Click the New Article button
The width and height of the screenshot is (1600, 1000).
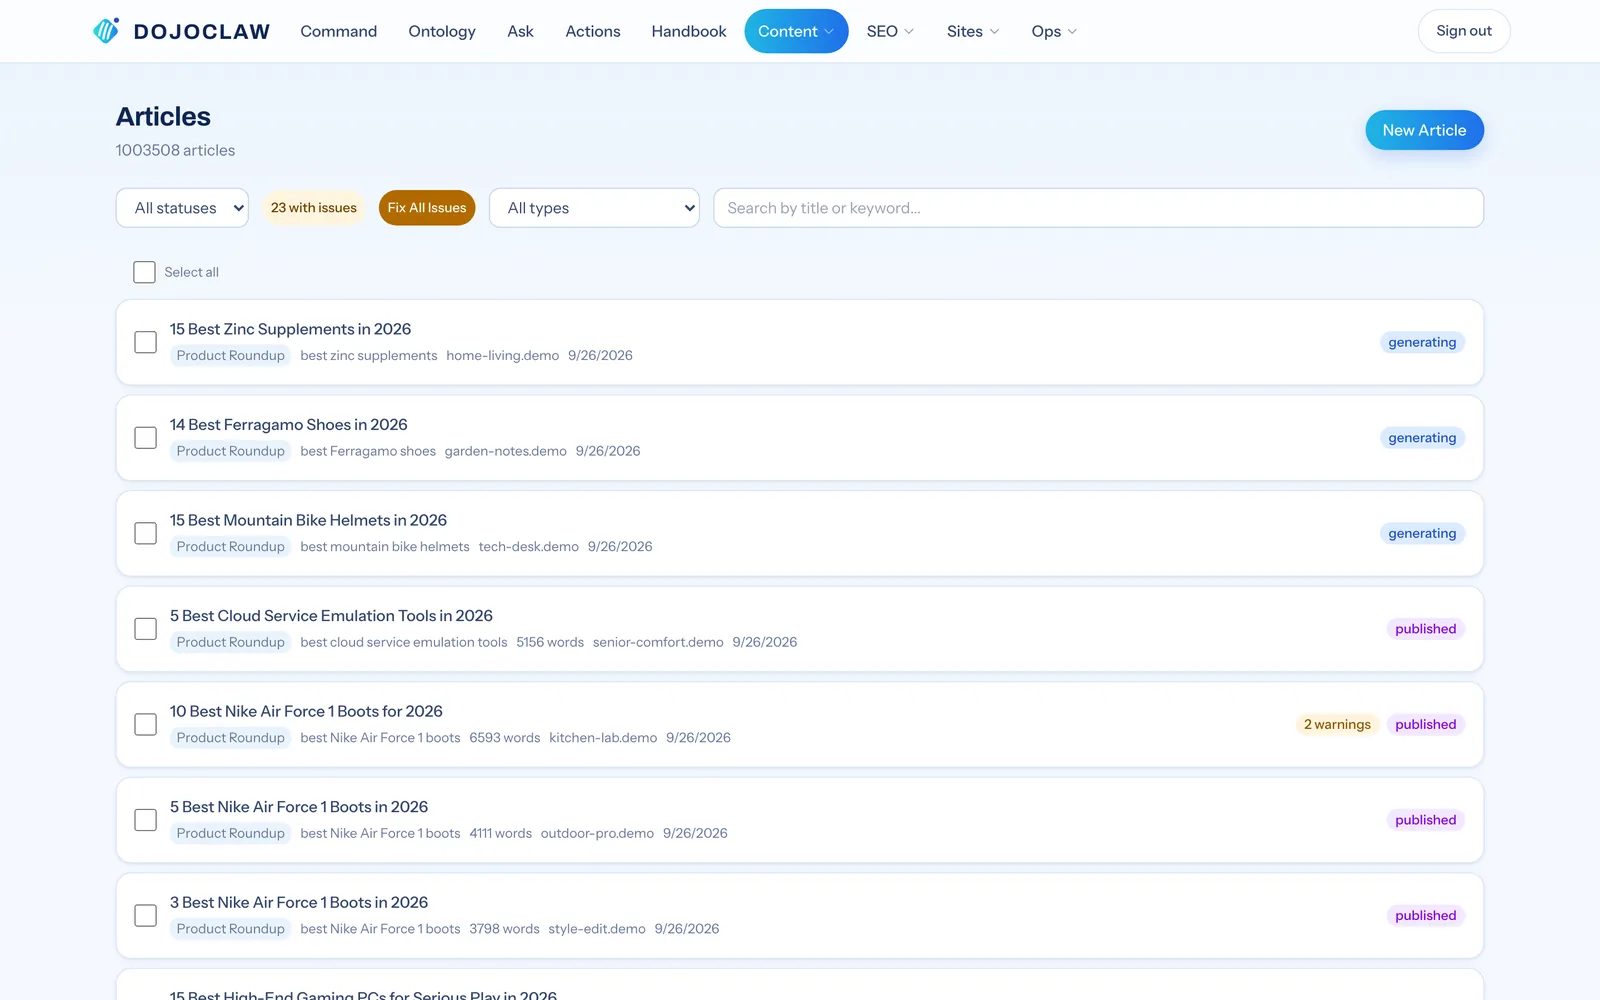tap(1424, 130)
